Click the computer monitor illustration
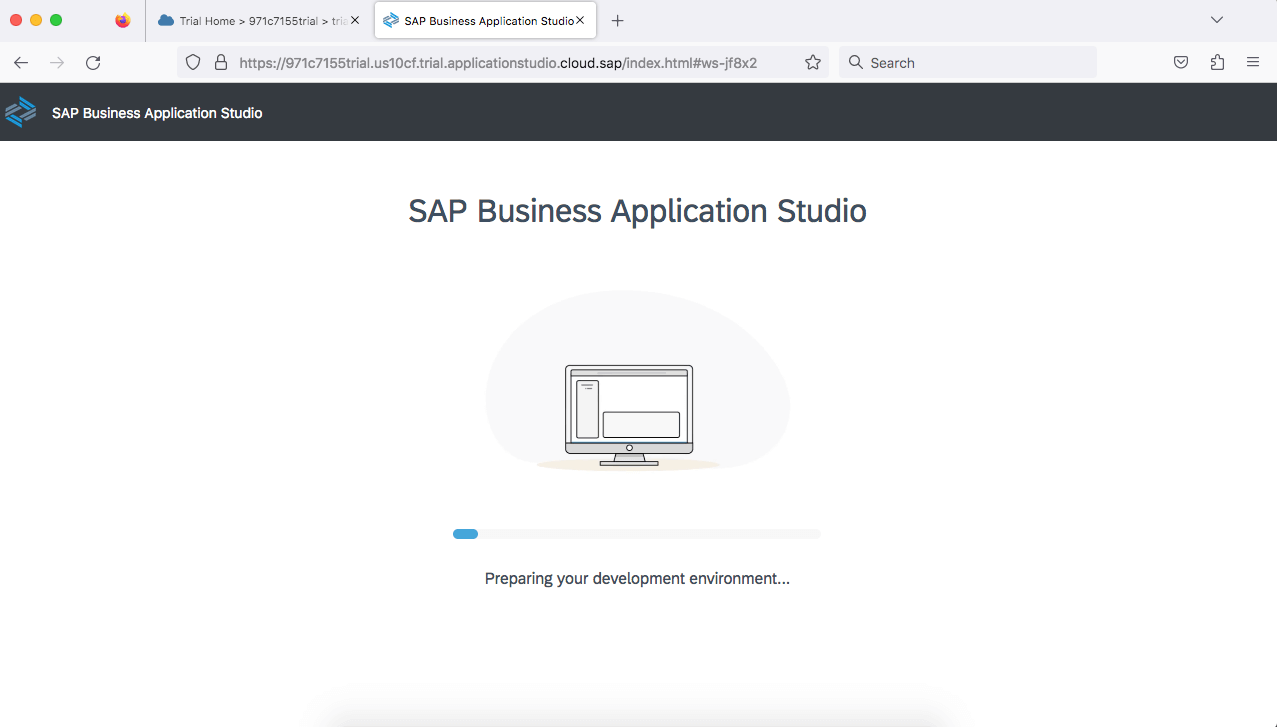The width and height of the screenshot is (1277, 727). click(629, 415)
